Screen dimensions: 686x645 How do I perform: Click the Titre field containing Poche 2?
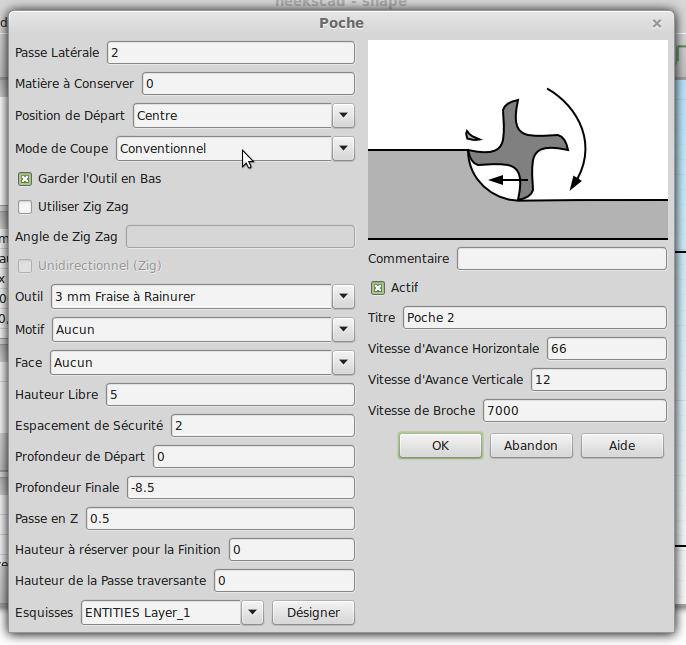pyautogui.click(x=535, y=318)
